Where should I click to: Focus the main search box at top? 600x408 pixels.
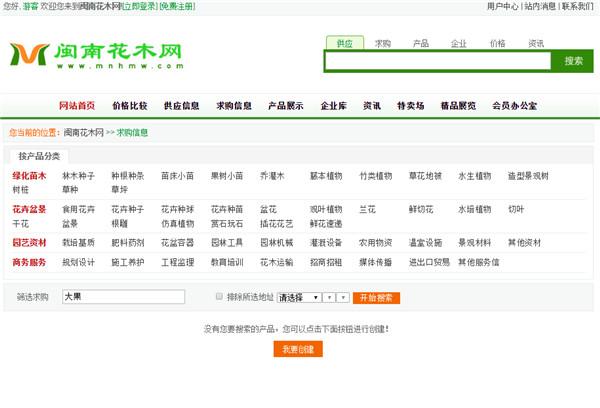coord(438,61)
